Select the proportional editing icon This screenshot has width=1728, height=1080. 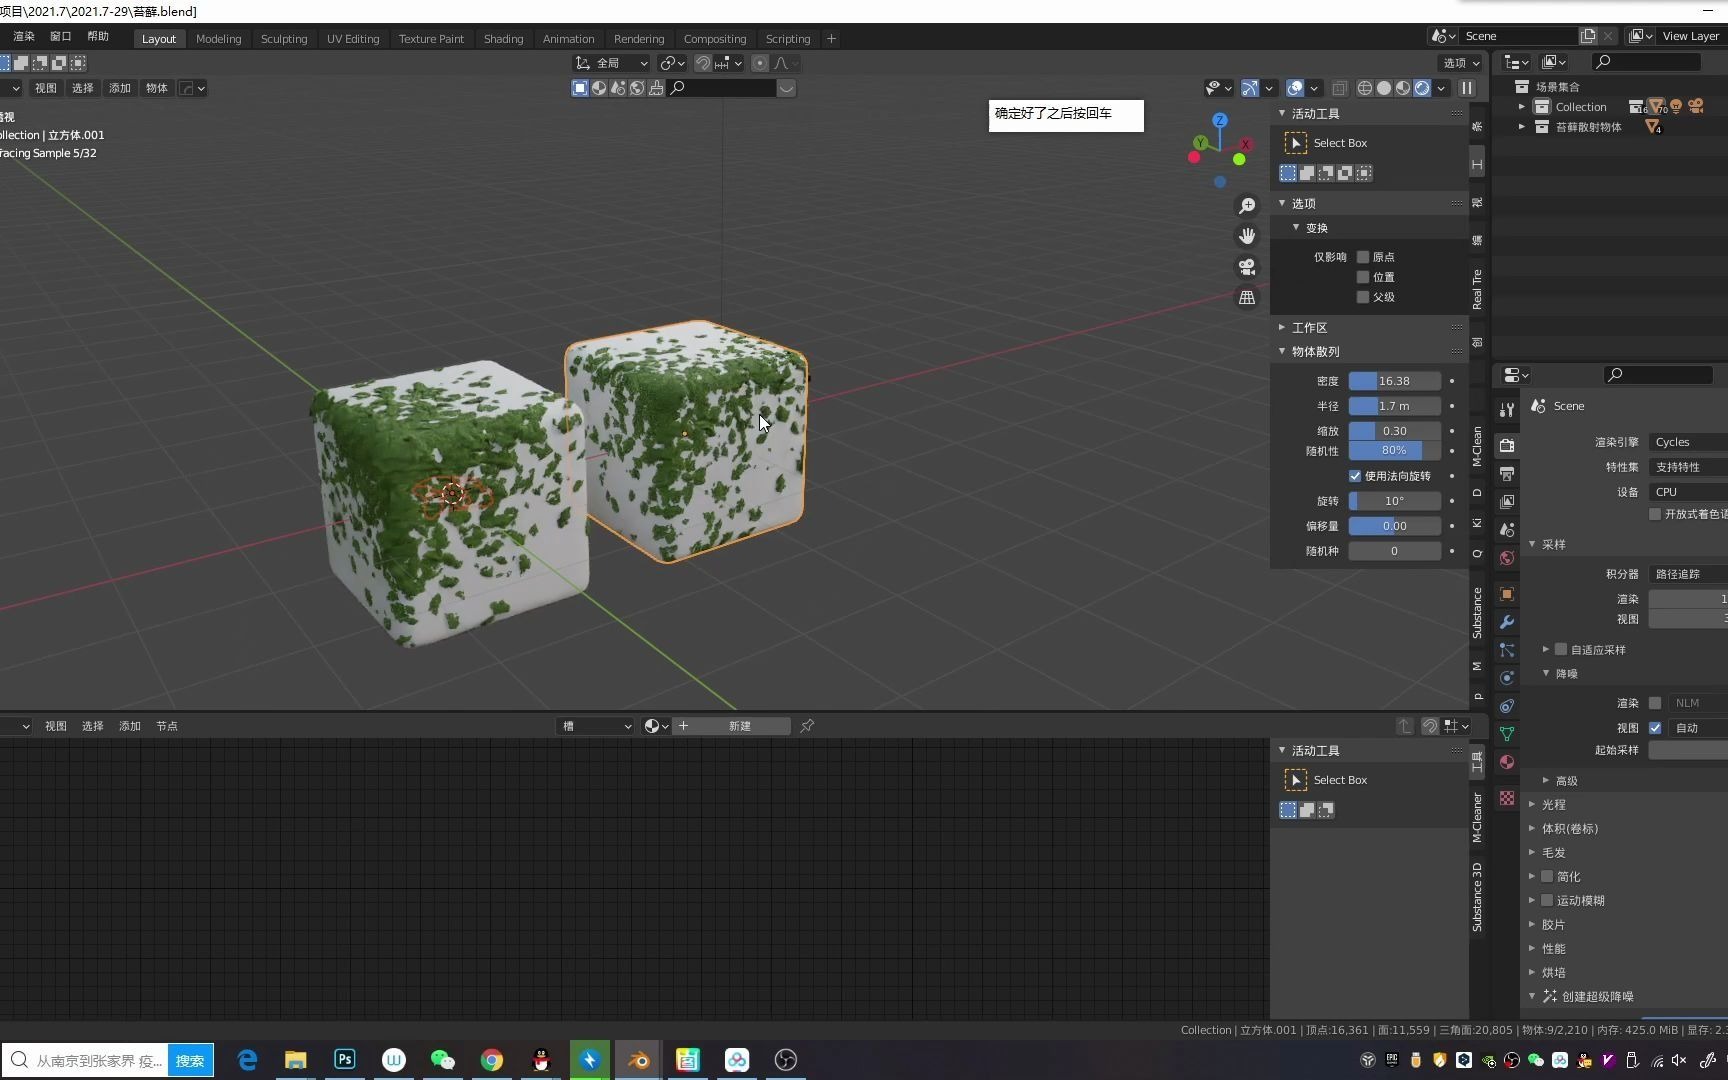[760, 63]
